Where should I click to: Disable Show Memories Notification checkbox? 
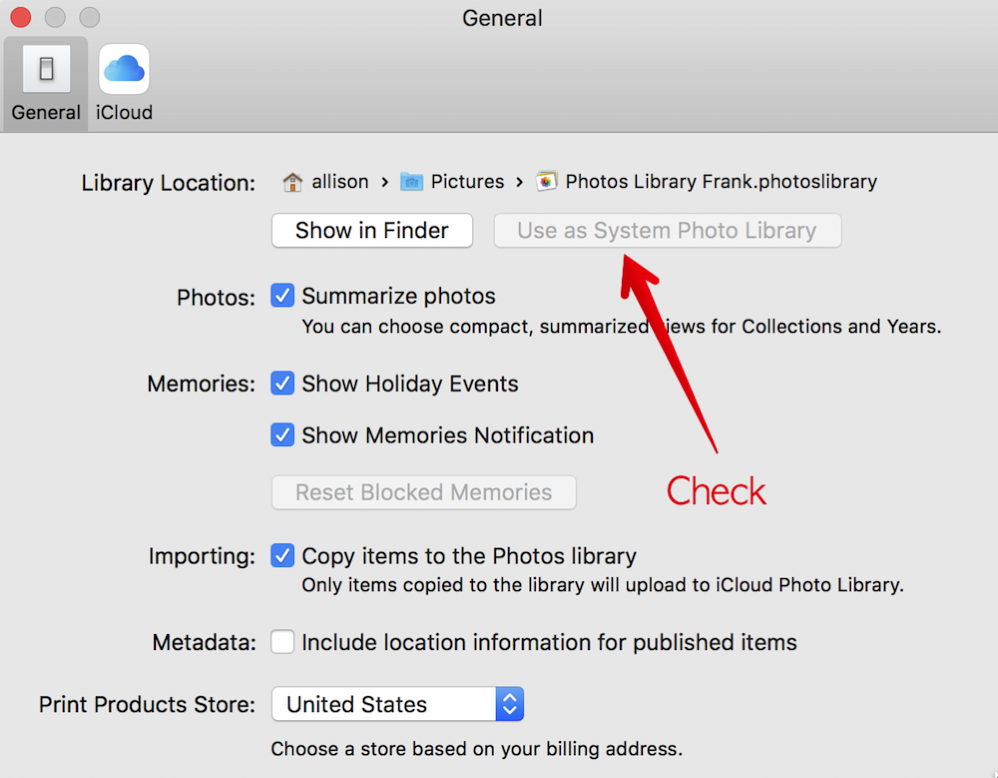[283, 435]
